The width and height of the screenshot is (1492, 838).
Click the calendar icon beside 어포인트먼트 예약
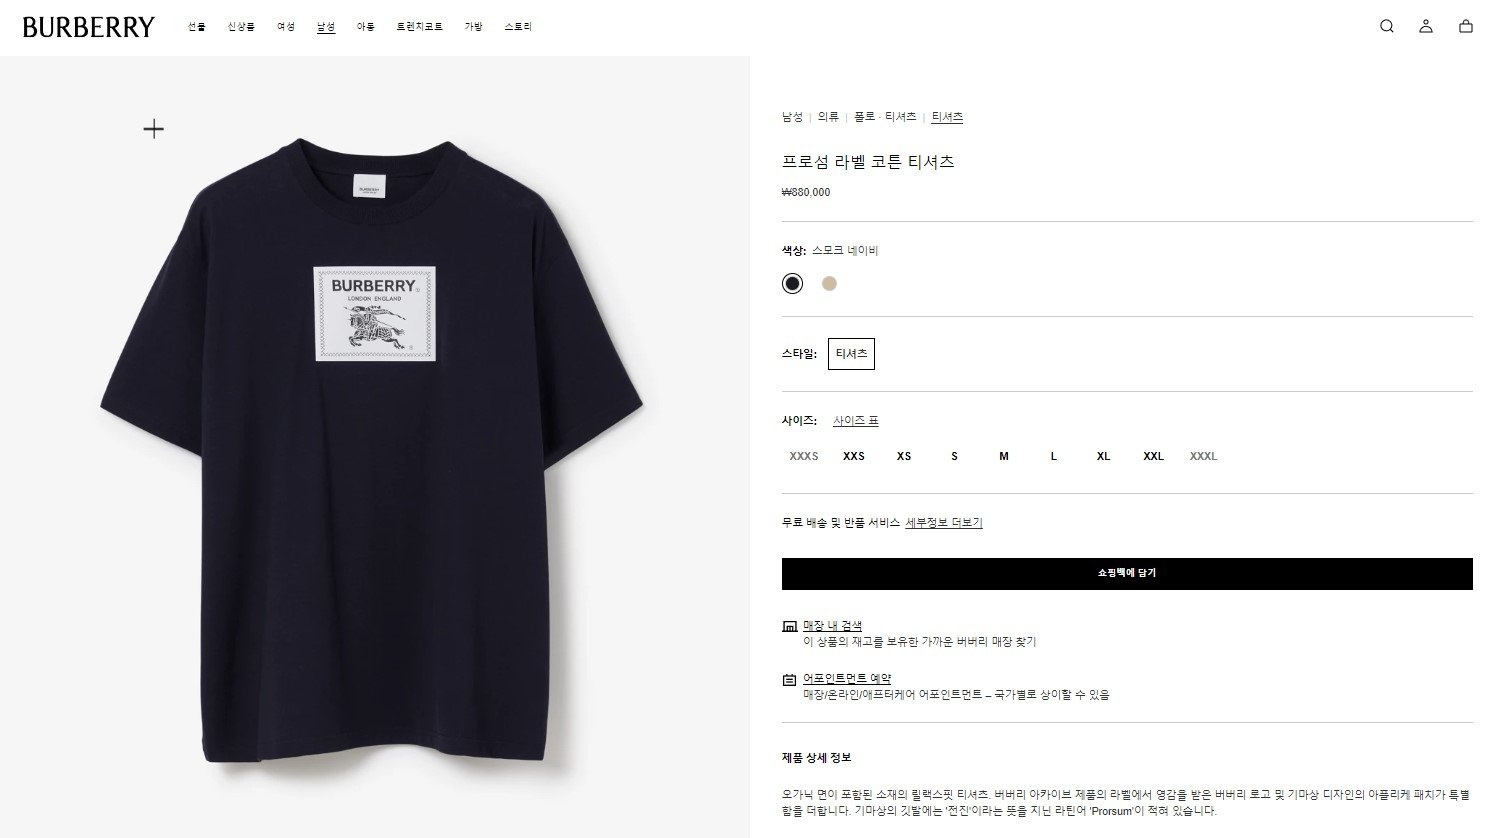coord(789,679)
